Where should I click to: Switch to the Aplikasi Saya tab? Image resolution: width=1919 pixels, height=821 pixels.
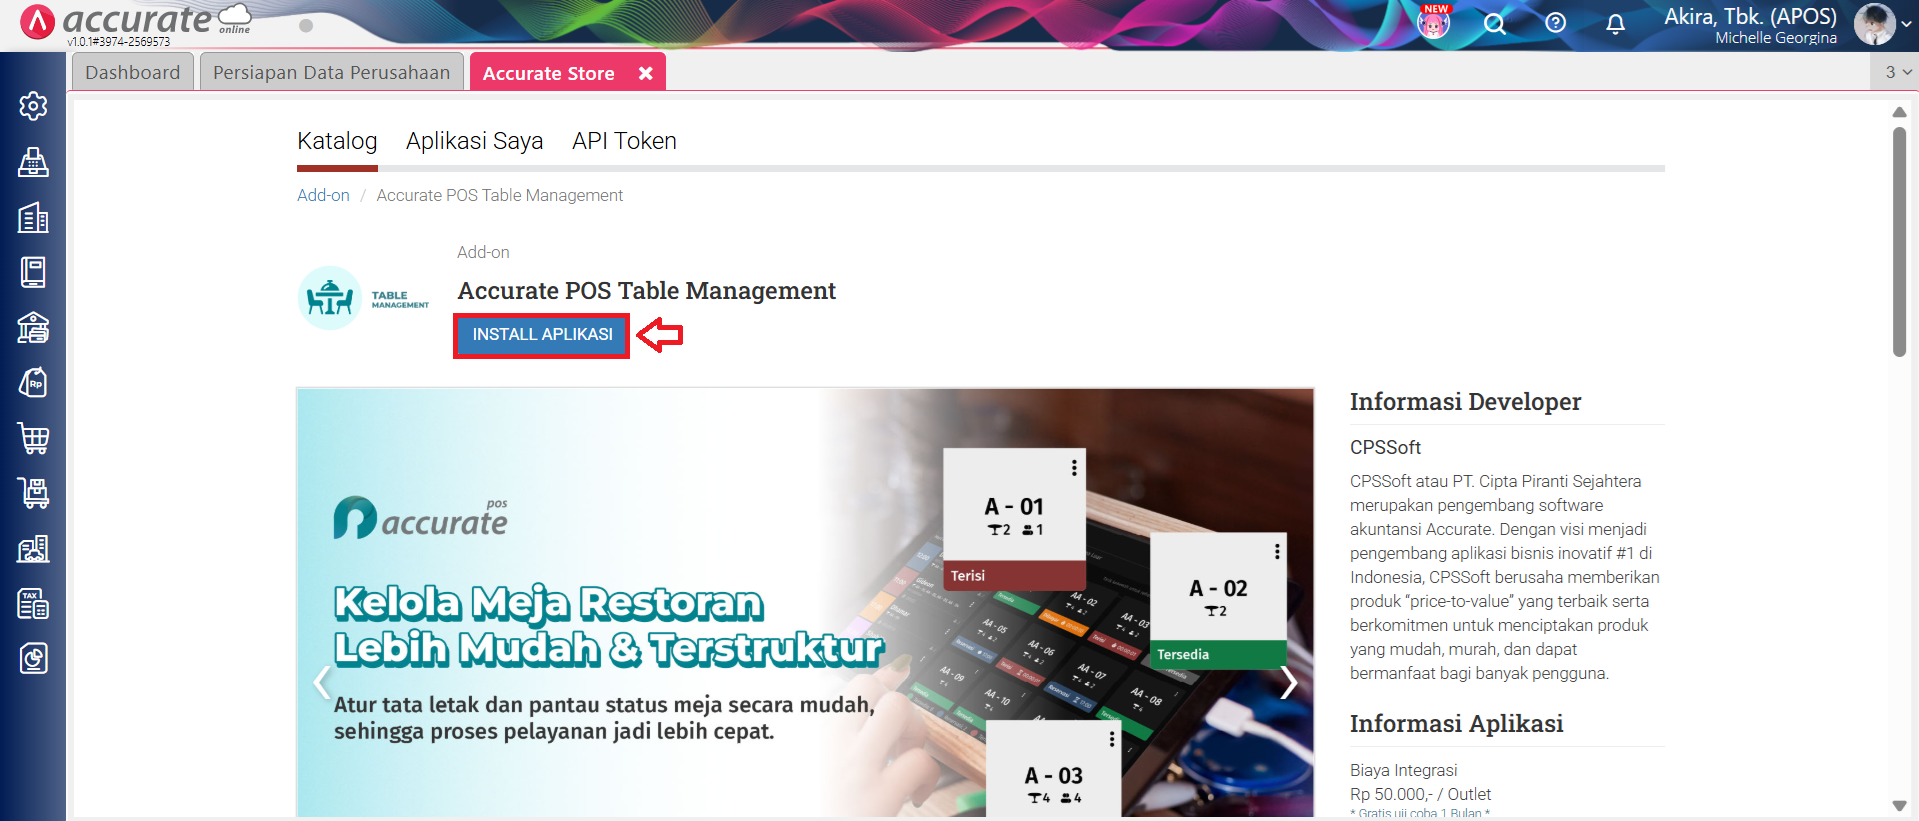point(474,141)
